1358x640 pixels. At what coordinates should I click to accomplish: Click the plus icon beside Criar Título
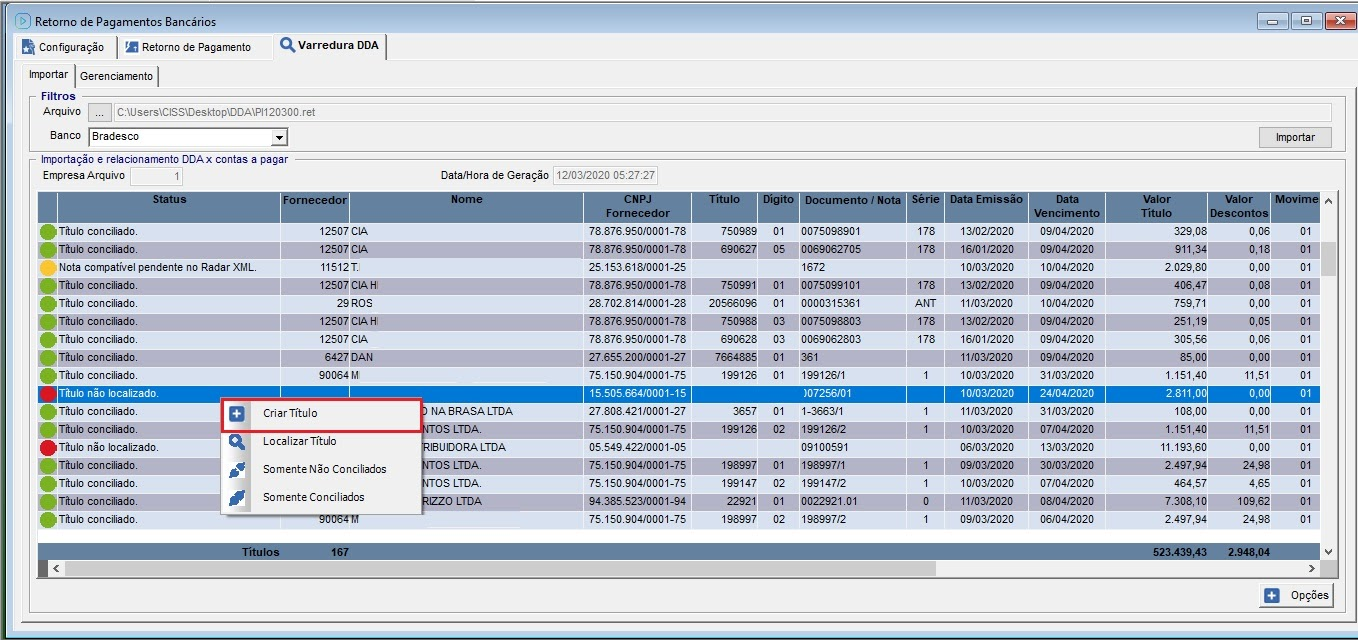click(x=237, y=414)
